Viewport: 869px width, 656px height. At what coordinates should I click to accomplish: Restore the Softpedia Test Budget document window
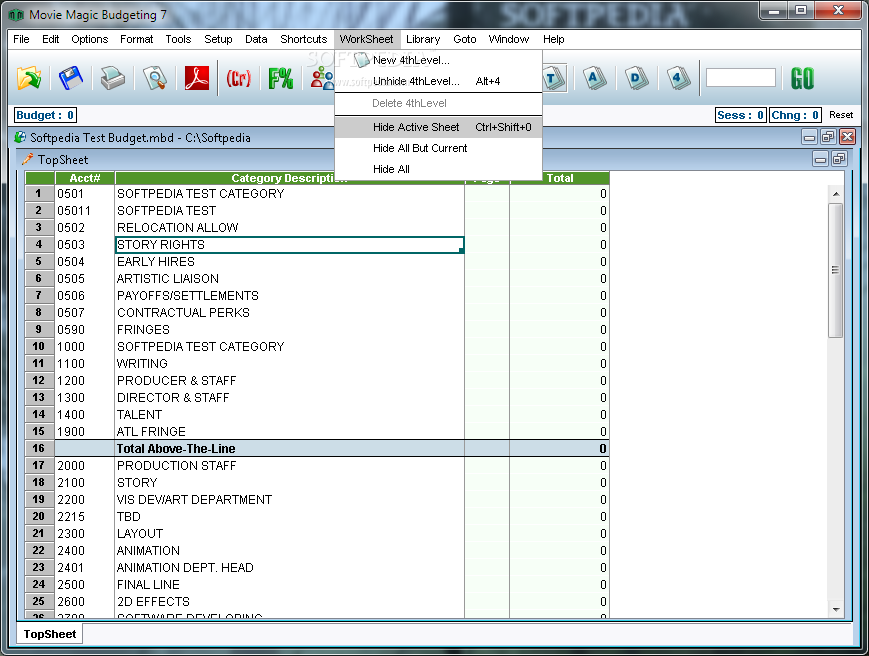pyautogui.click(x=829, y=137)
